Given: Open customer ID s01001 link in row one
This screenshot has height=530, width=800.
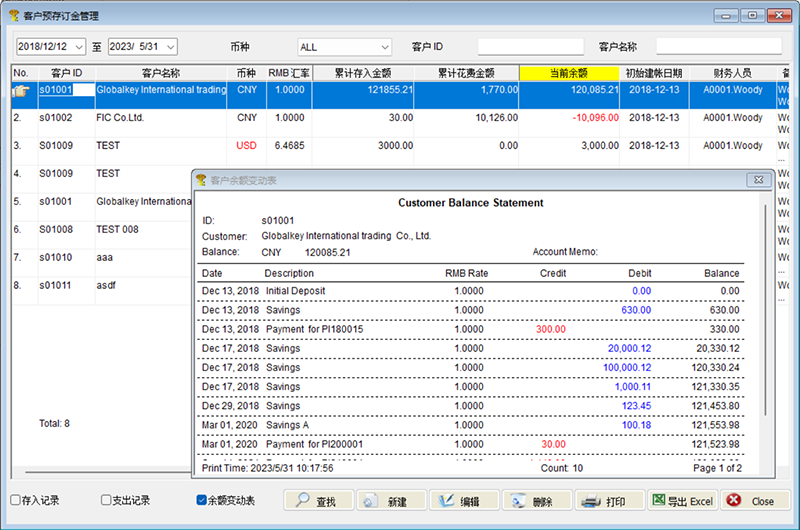Looking at the screenshot, I should click(x=55, y=90).
